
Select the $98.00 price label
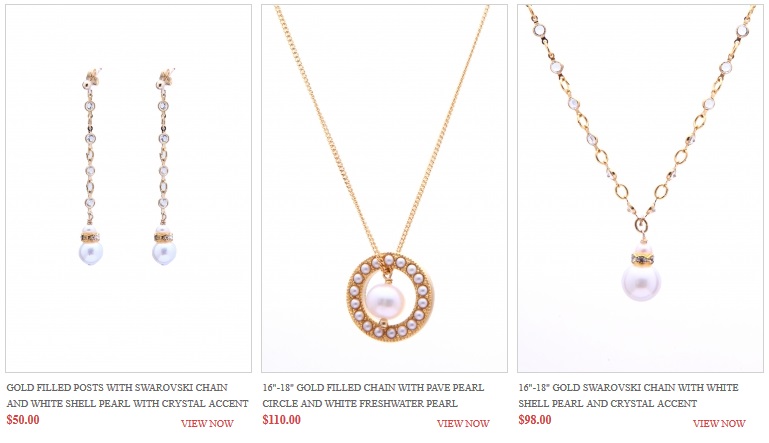coord(535,420)
